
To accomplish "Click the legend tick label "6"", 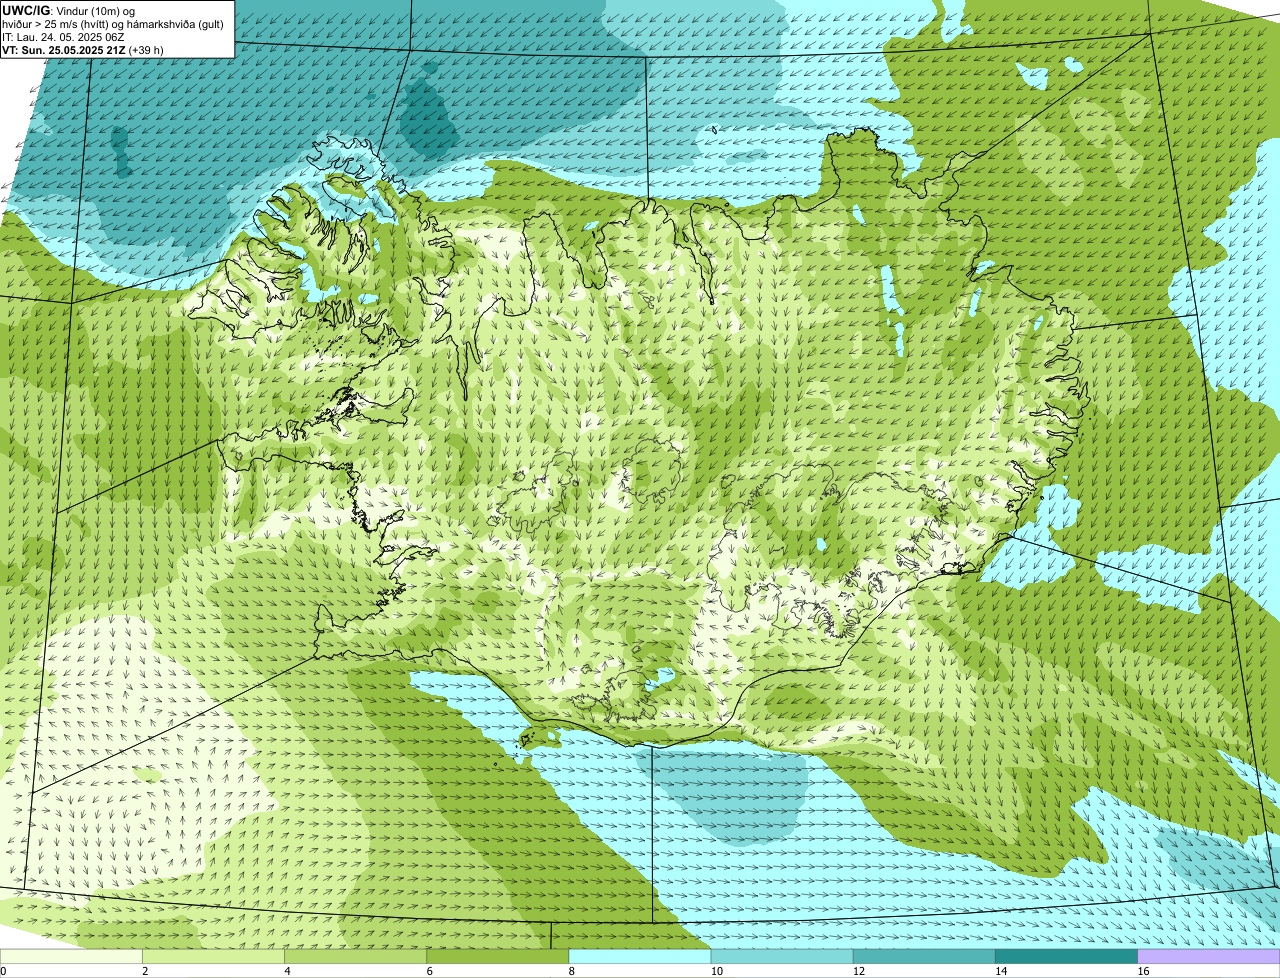I will click(429, 971).
